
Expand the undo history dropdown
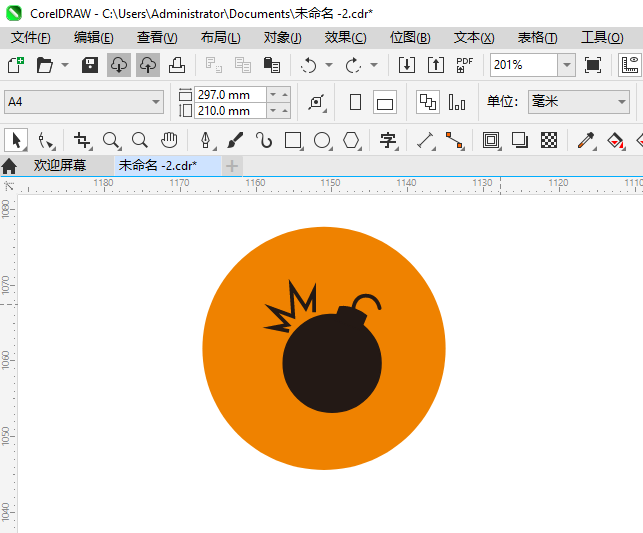pos(329,65)
